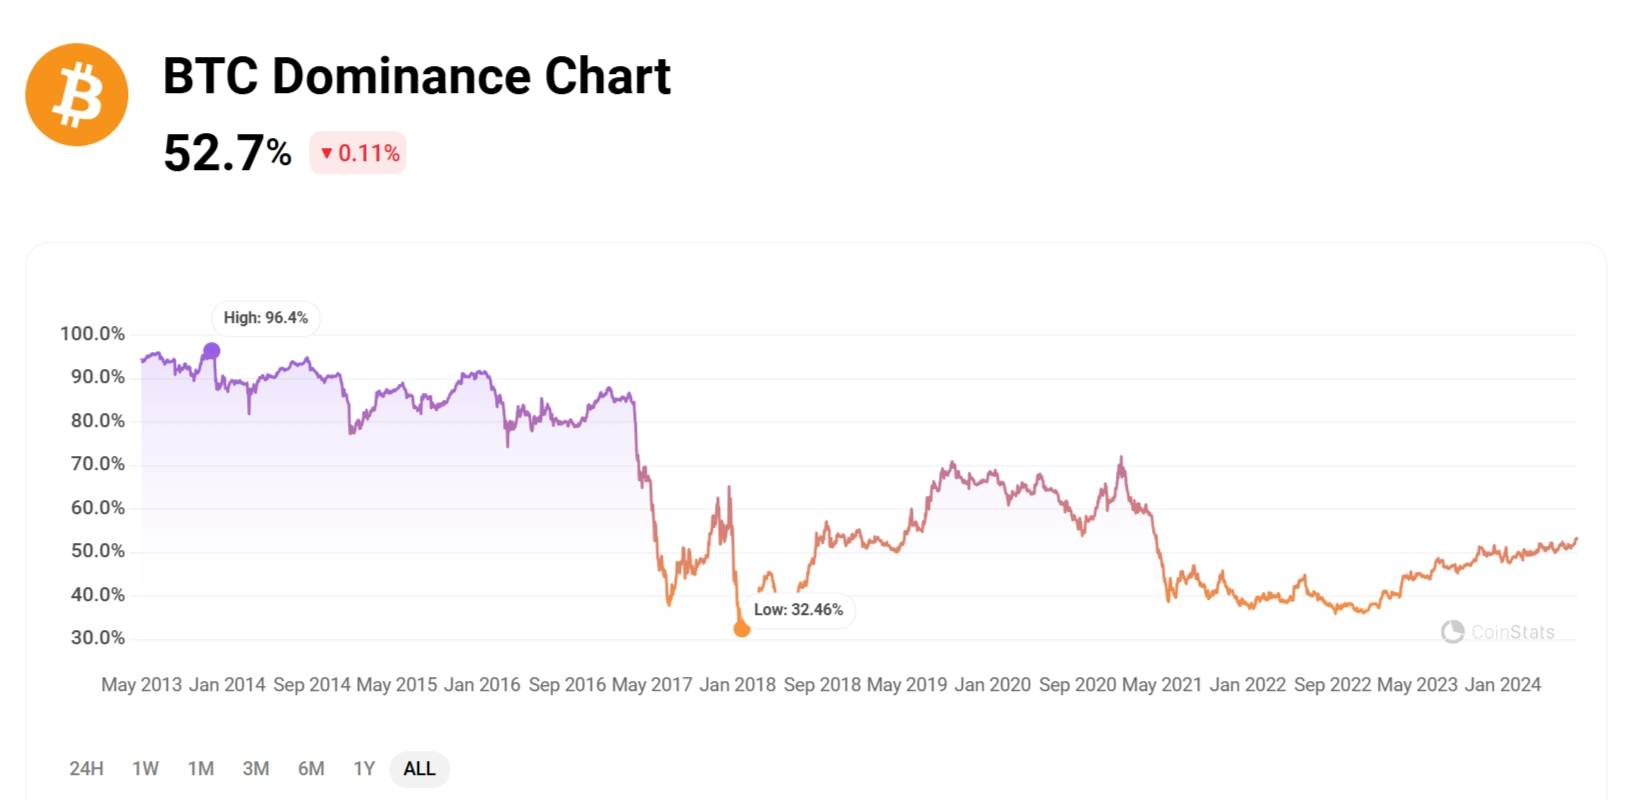Click the High: 96.4% tooltip label
This screenshot has height=800, width=1635.
click(x=266, y=318)
